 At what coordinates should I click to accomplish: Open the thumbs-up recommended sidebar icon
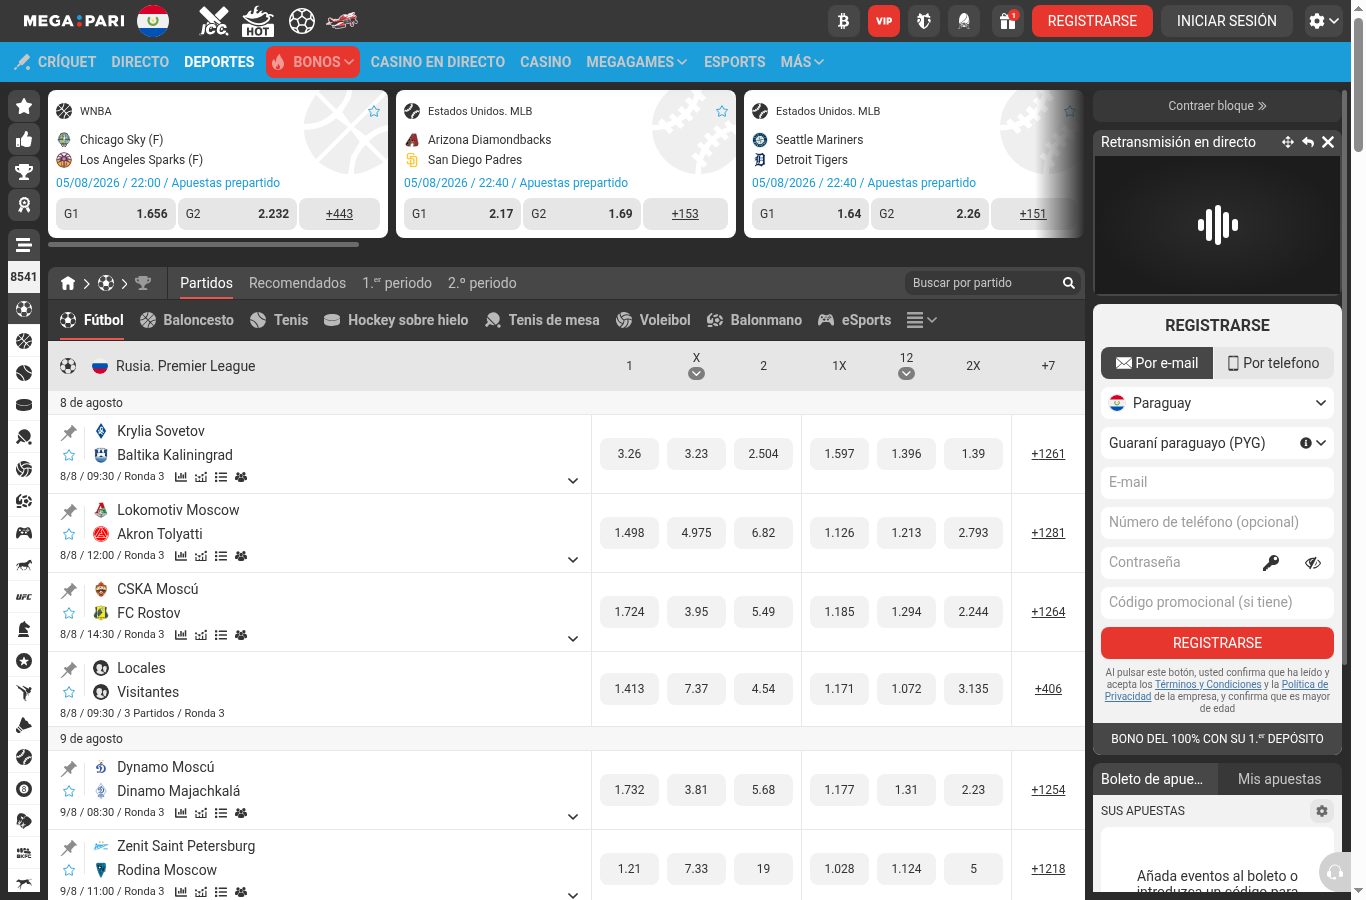tap(24, 139)
